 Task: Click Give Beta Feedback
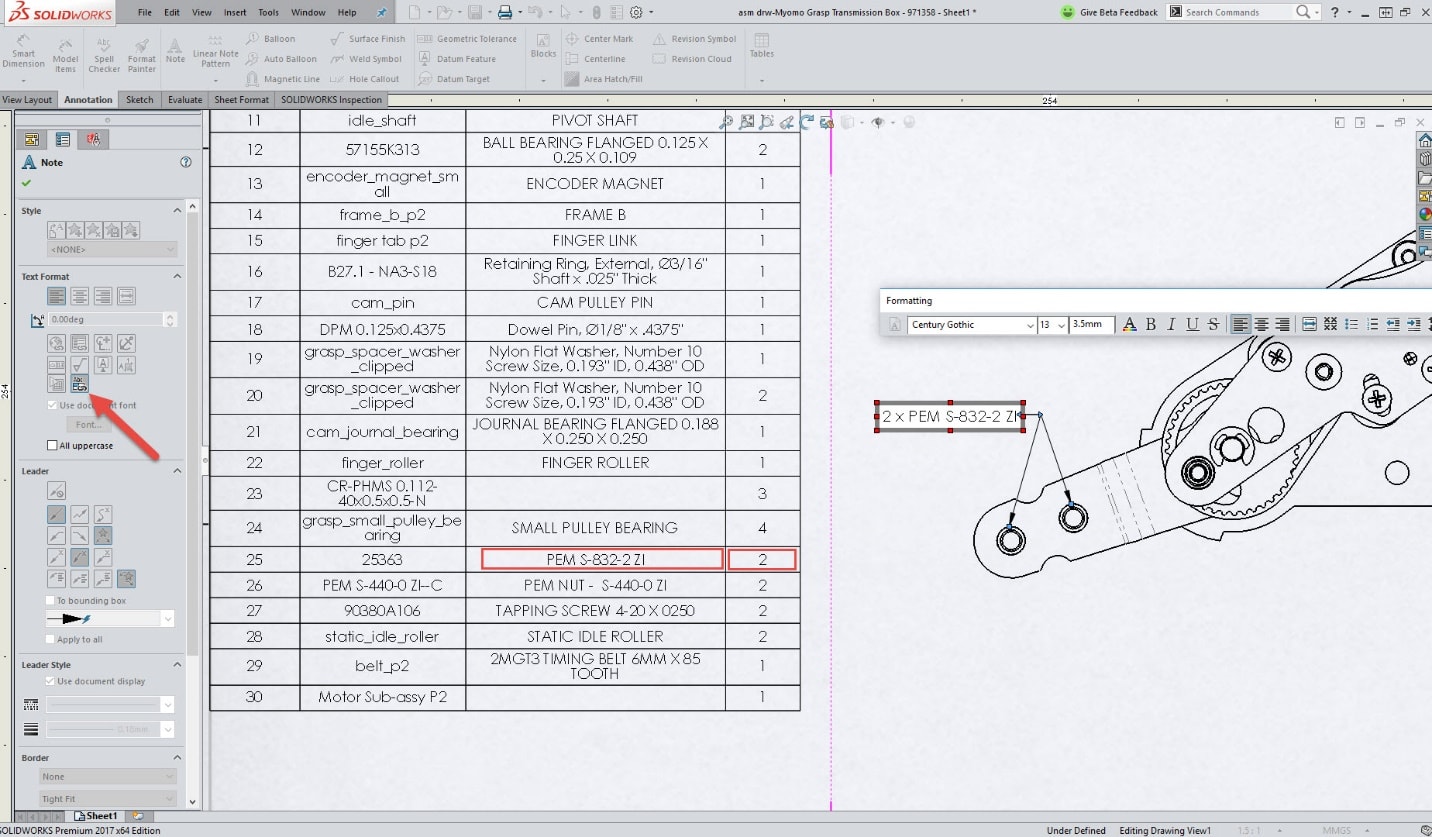tap(1110, 12)
